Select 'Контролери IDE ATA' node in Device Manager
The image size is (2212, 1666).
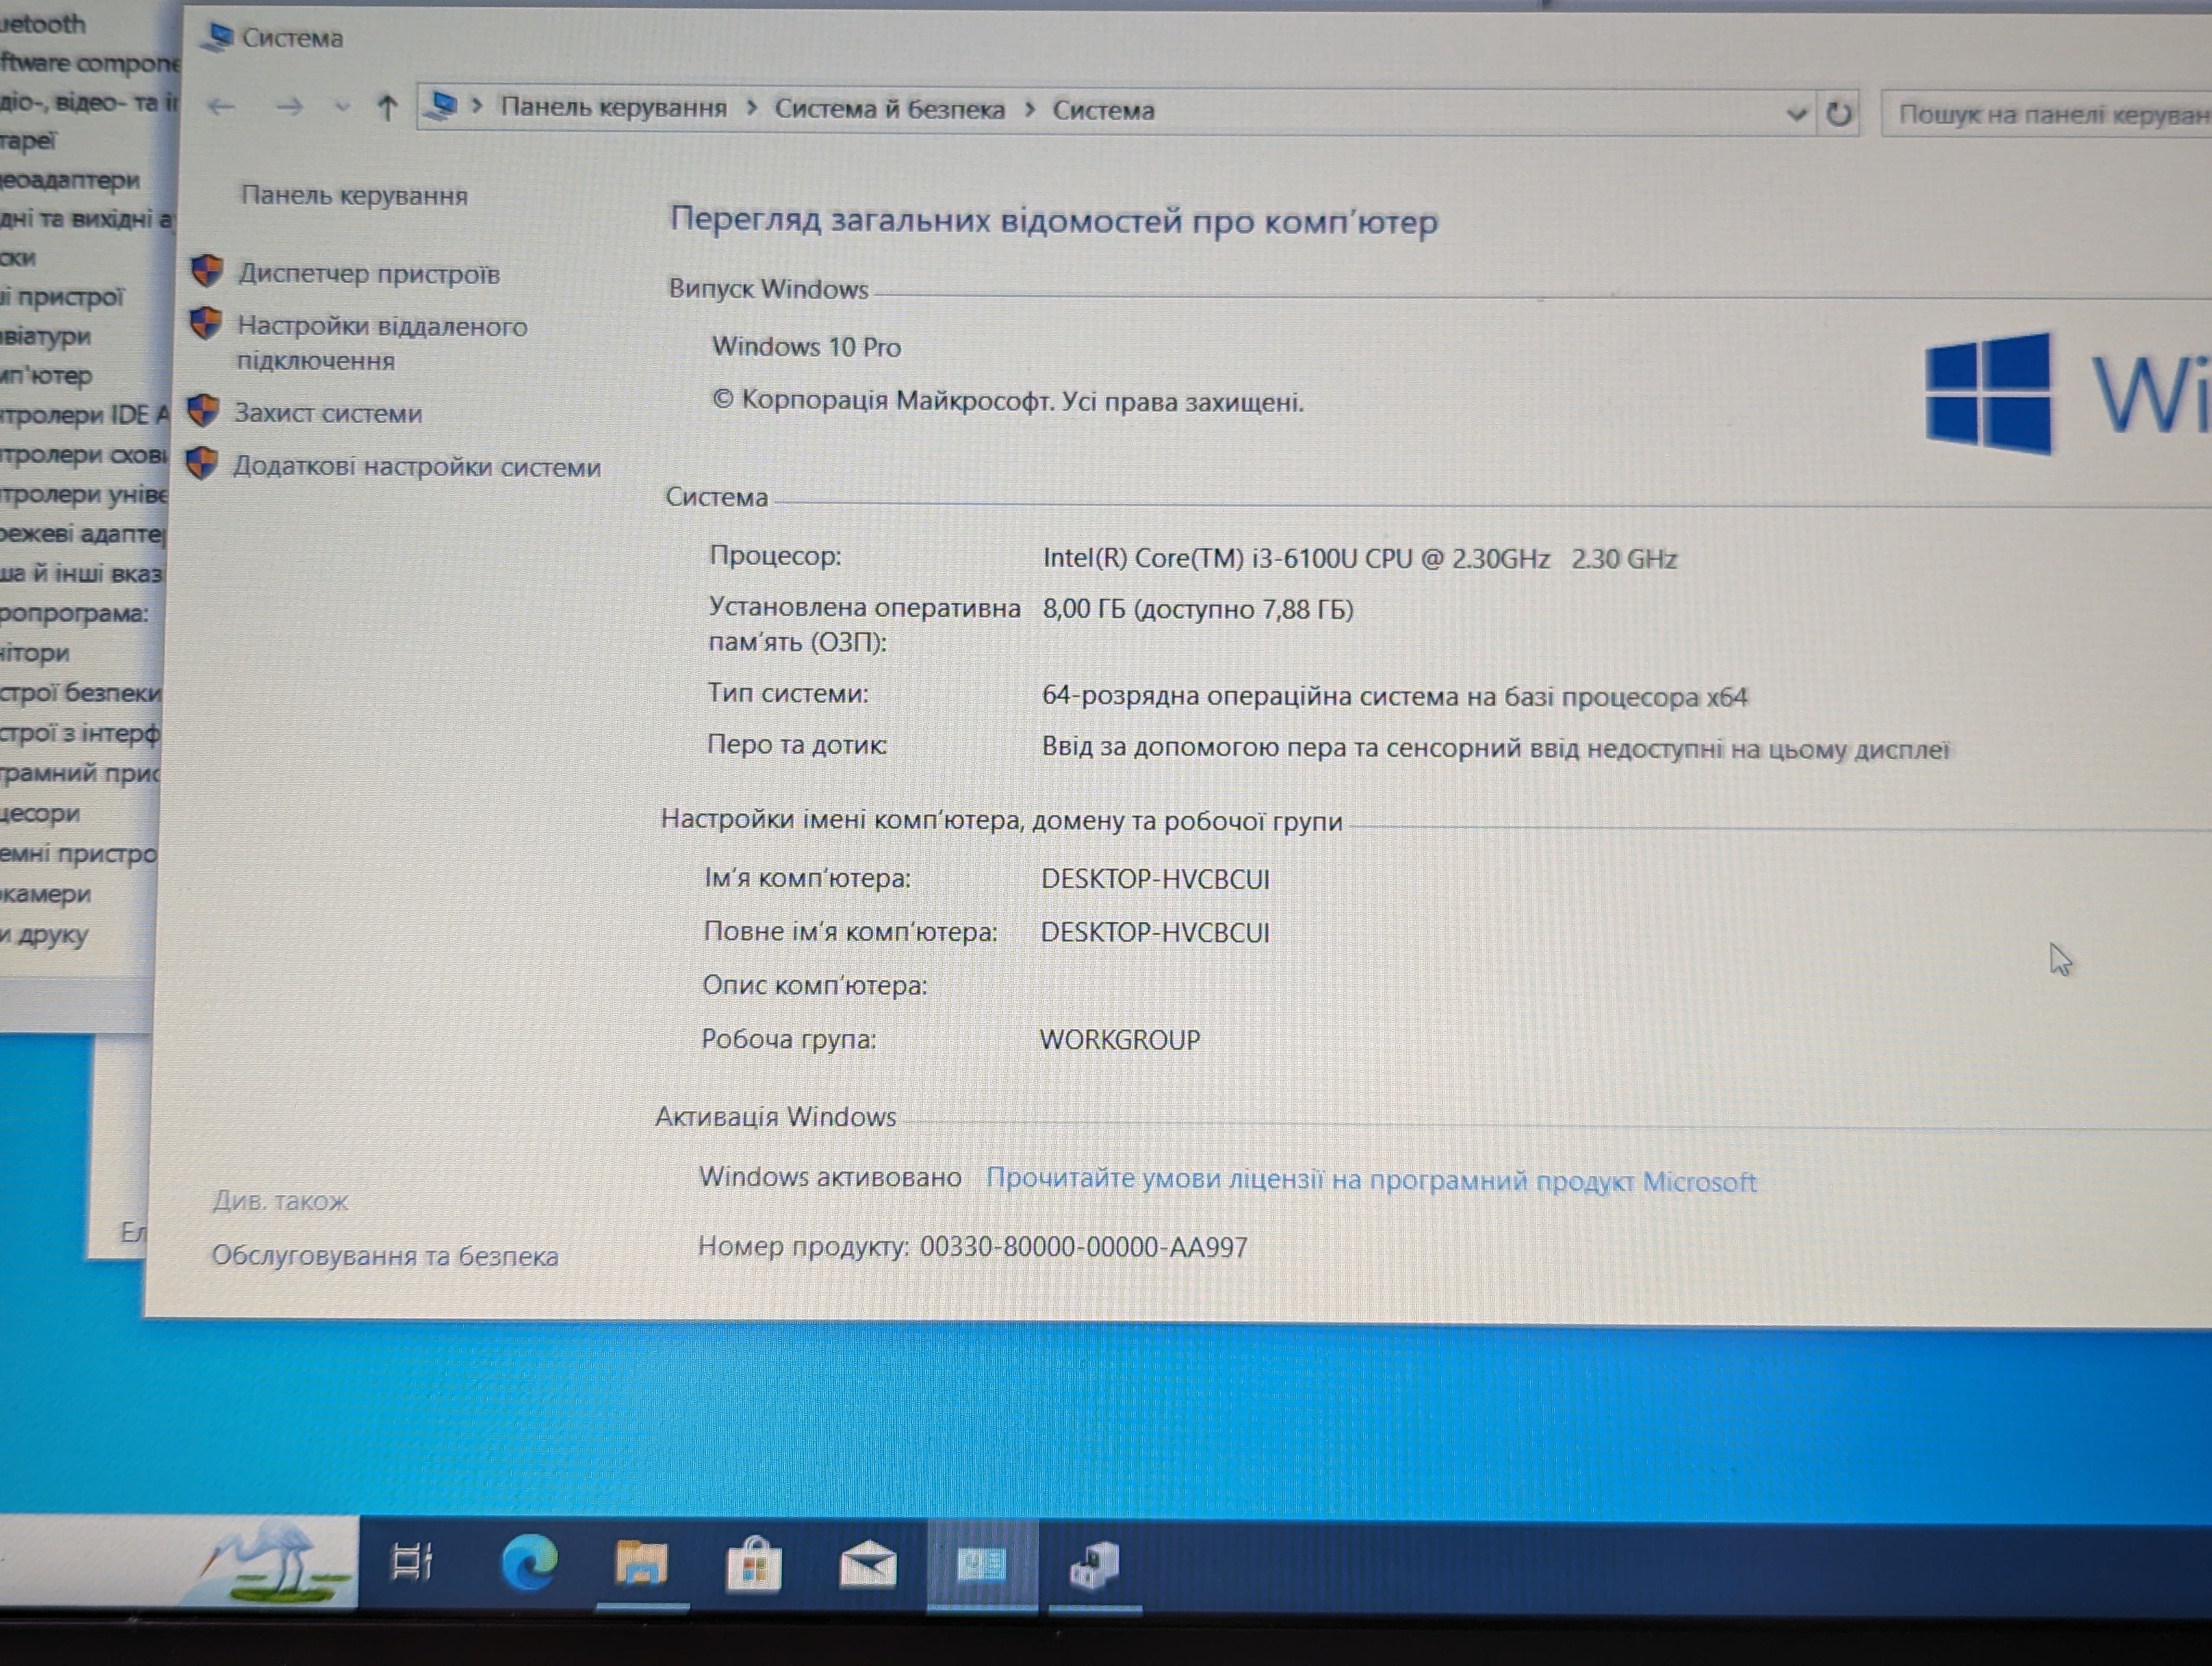coord(85,414)
